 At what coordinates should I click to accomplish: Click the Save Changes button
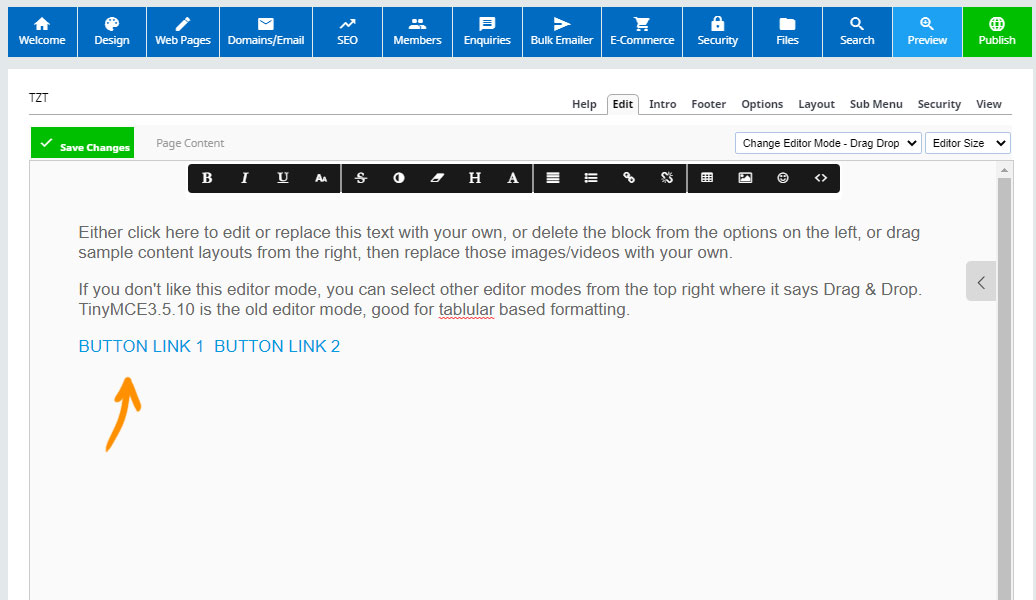[x=83, y=145]
